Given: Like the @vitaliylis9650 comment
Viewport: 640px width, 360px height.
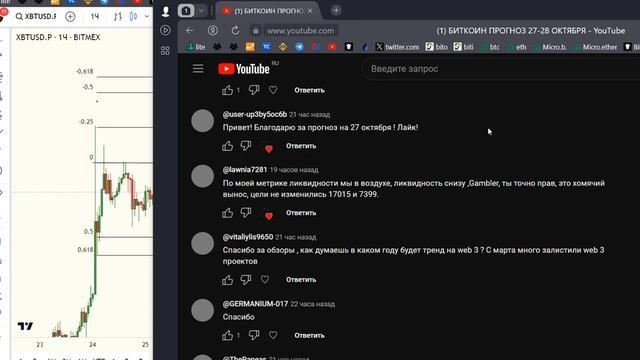Looking at the screenshot, I should tap(227, 280).
